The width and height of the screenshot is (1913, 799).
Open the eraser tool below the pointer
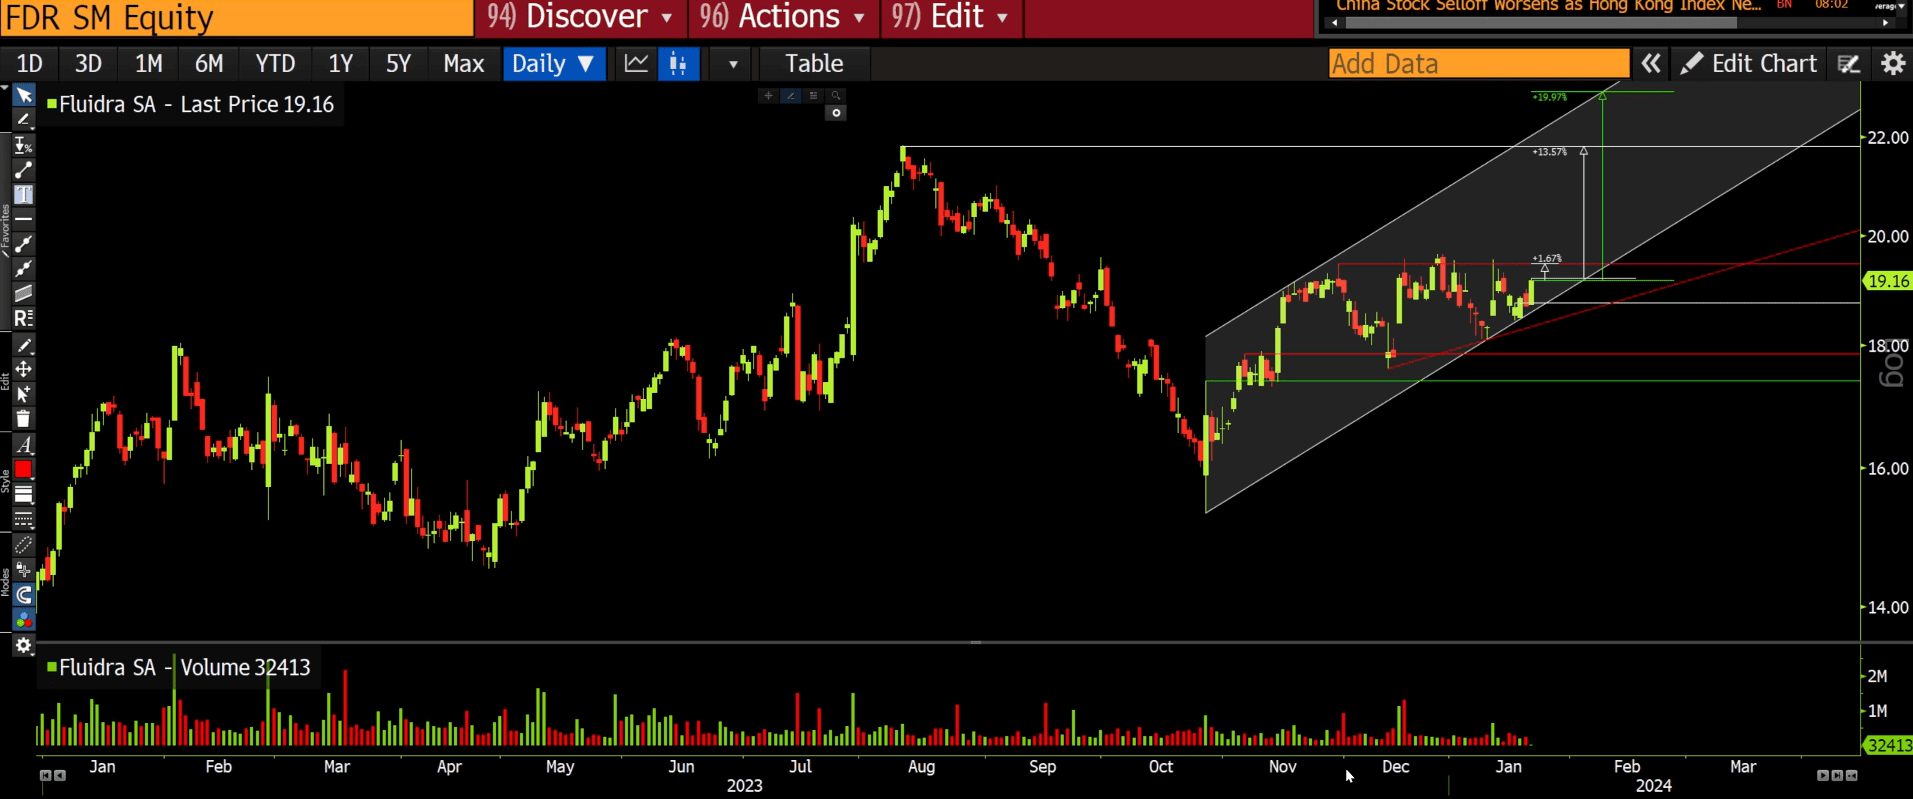pyautogui.click(x=23, y=120)
